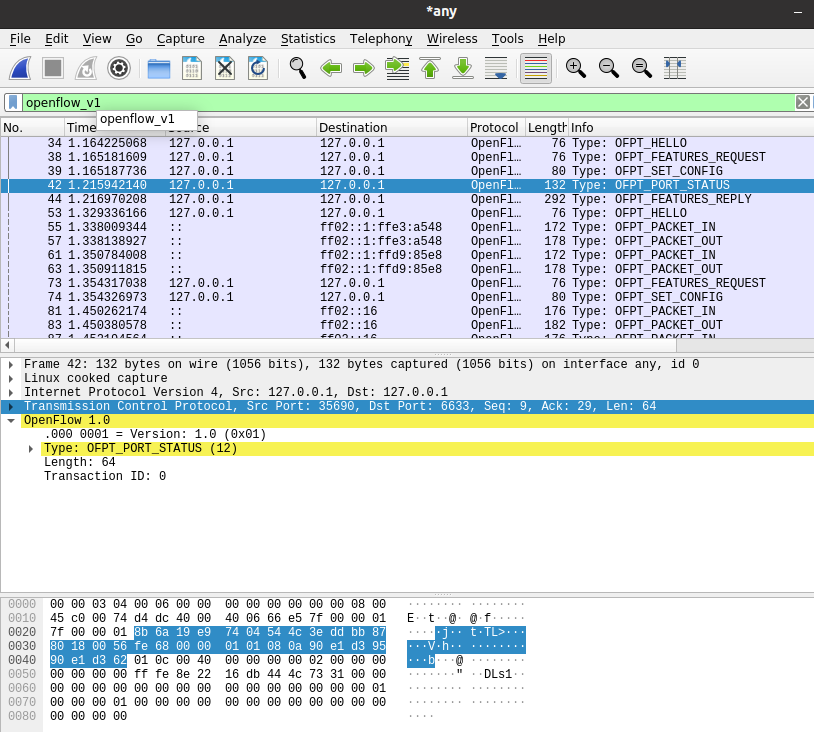Jump to the first packet icon
814x732 pixels.
[430, 68]
